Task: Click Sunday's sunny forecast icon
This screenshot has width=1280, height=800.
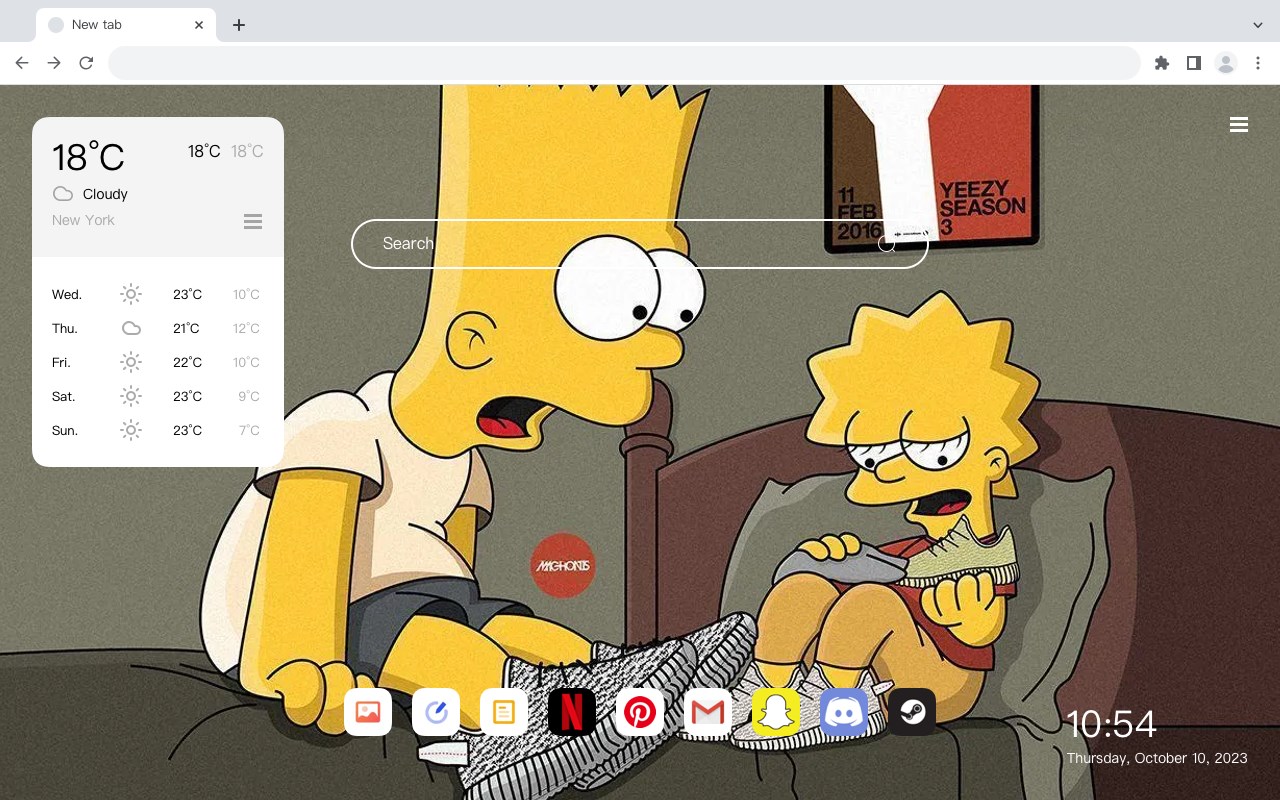Action: coord(131,430)
